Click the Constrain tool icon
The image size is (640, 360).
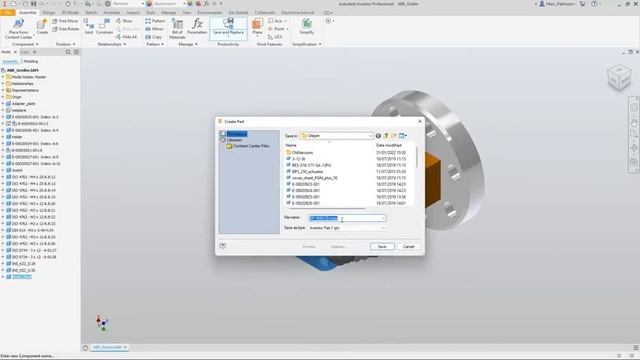[x=104, y=24]
